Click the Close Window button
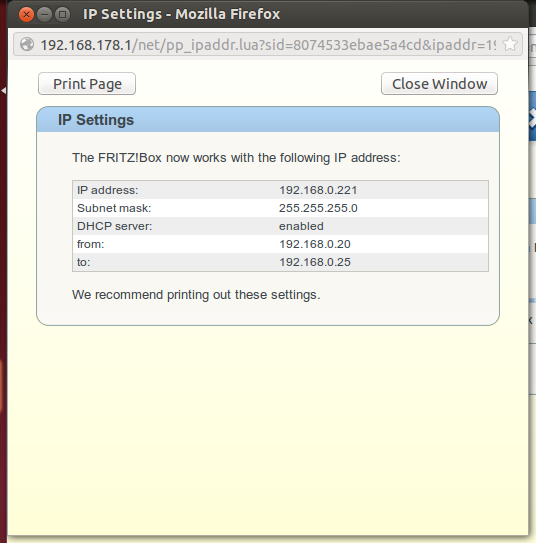Image resolution: width=536 pixels, height=543 pixels. [439, 84]
